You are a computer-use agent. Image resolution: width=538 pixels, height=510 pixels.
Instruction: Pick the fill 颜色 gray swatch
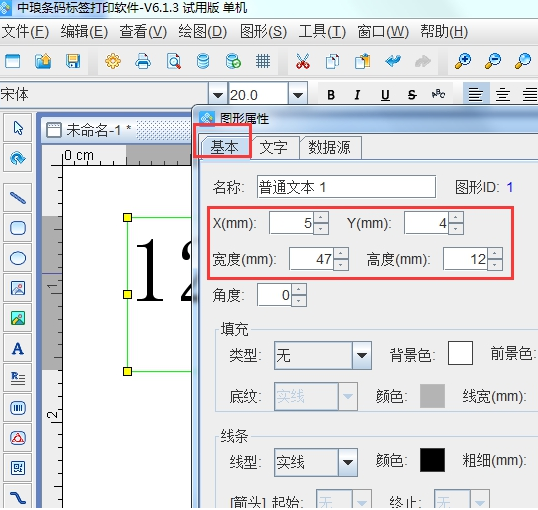point(432,396)
